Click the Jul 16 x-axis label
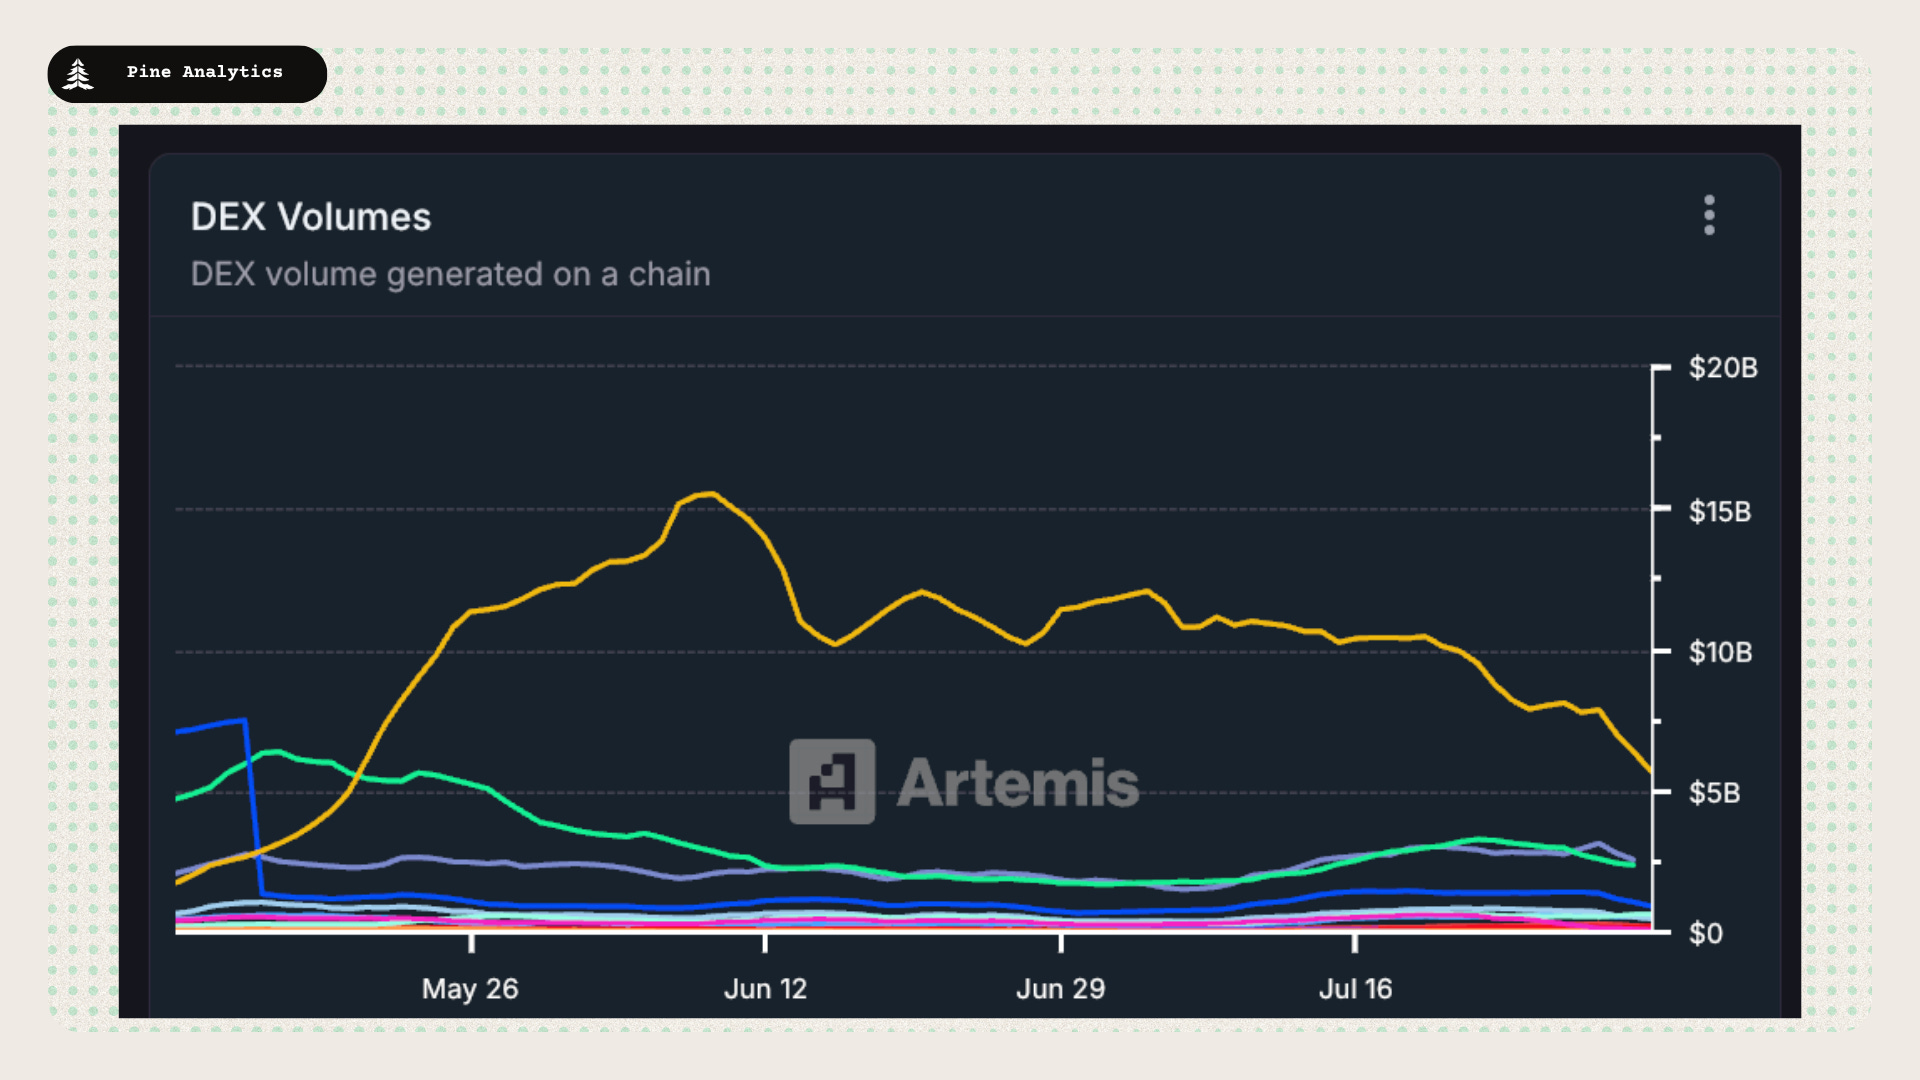This screenshot has height=1080, width=1920. [x=1355, y=989]
